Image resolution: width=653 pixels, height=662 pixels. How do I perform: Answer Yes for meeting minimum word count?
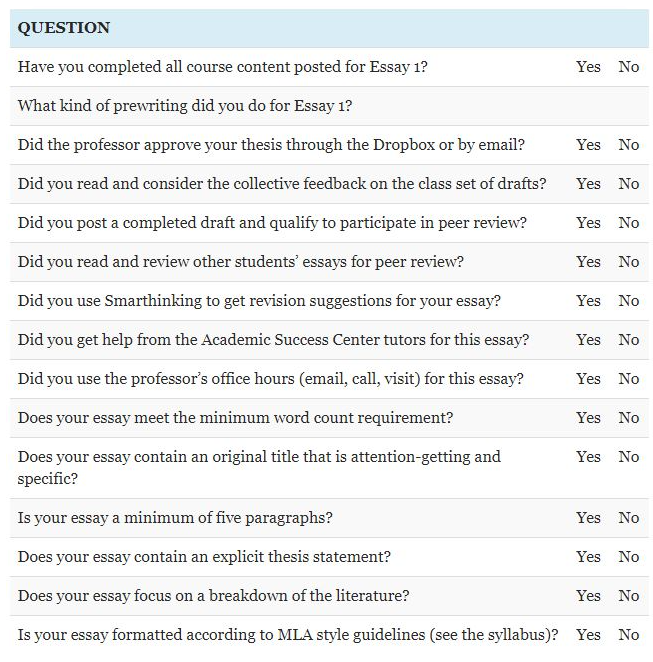click(x=588, y=418)
